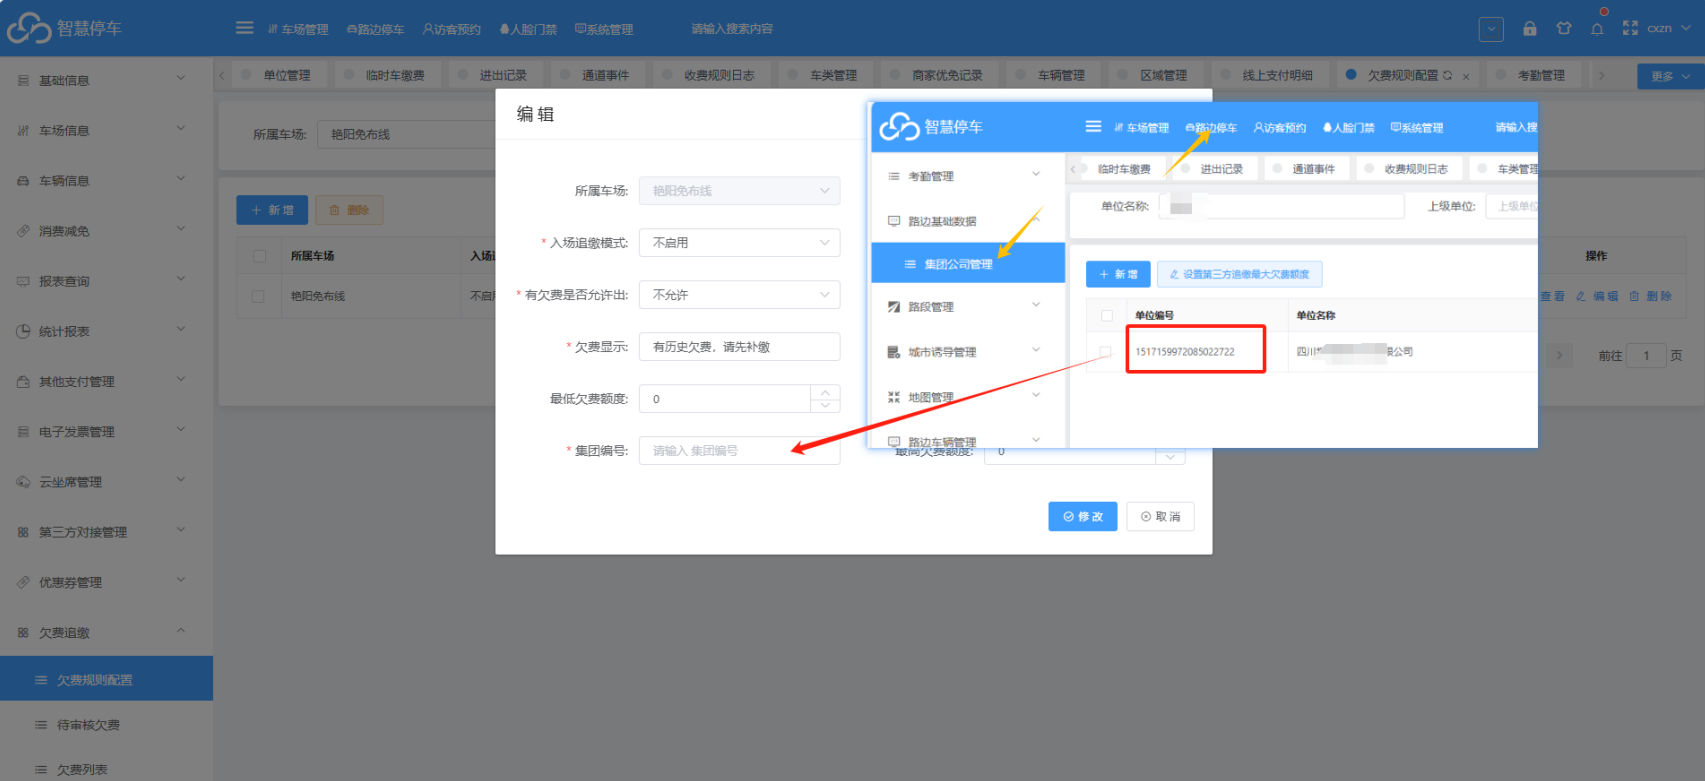Open the 入场追缴模式 dropdown
This screenshot has height=781, width=1705.
(739, 243)
